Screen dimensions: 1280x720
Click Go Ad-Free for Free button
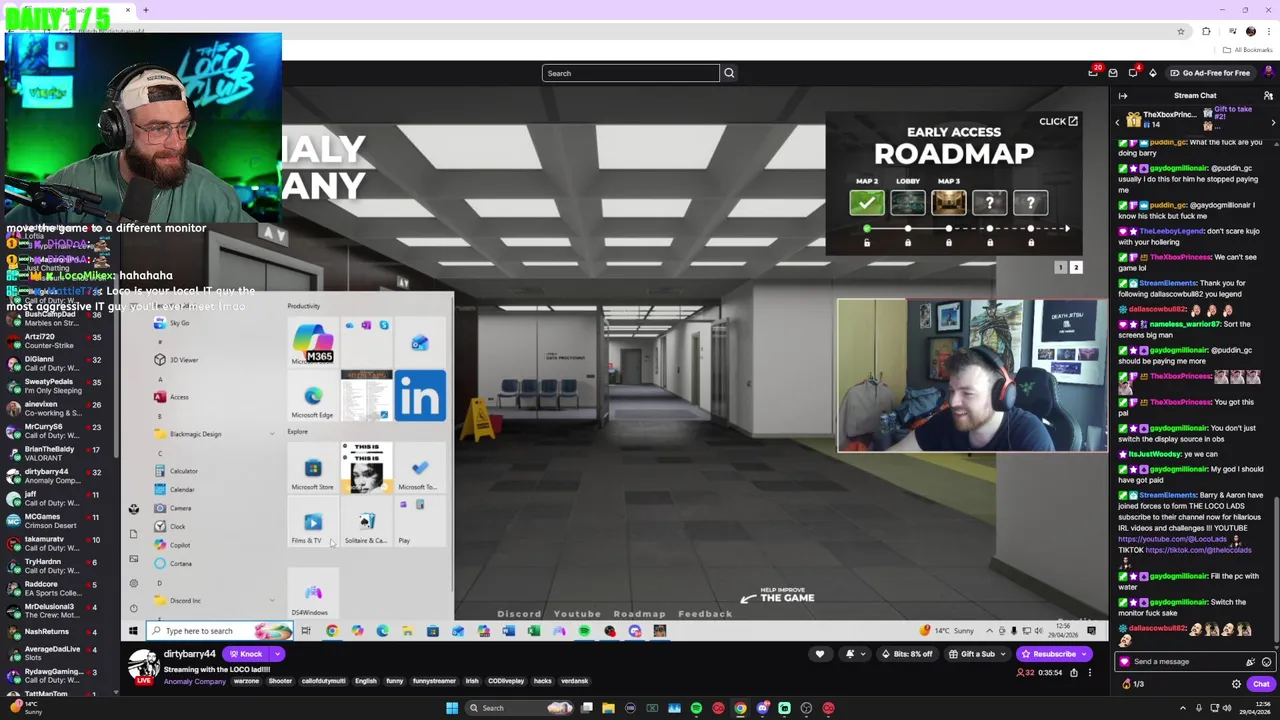(x=1210, y=73)
